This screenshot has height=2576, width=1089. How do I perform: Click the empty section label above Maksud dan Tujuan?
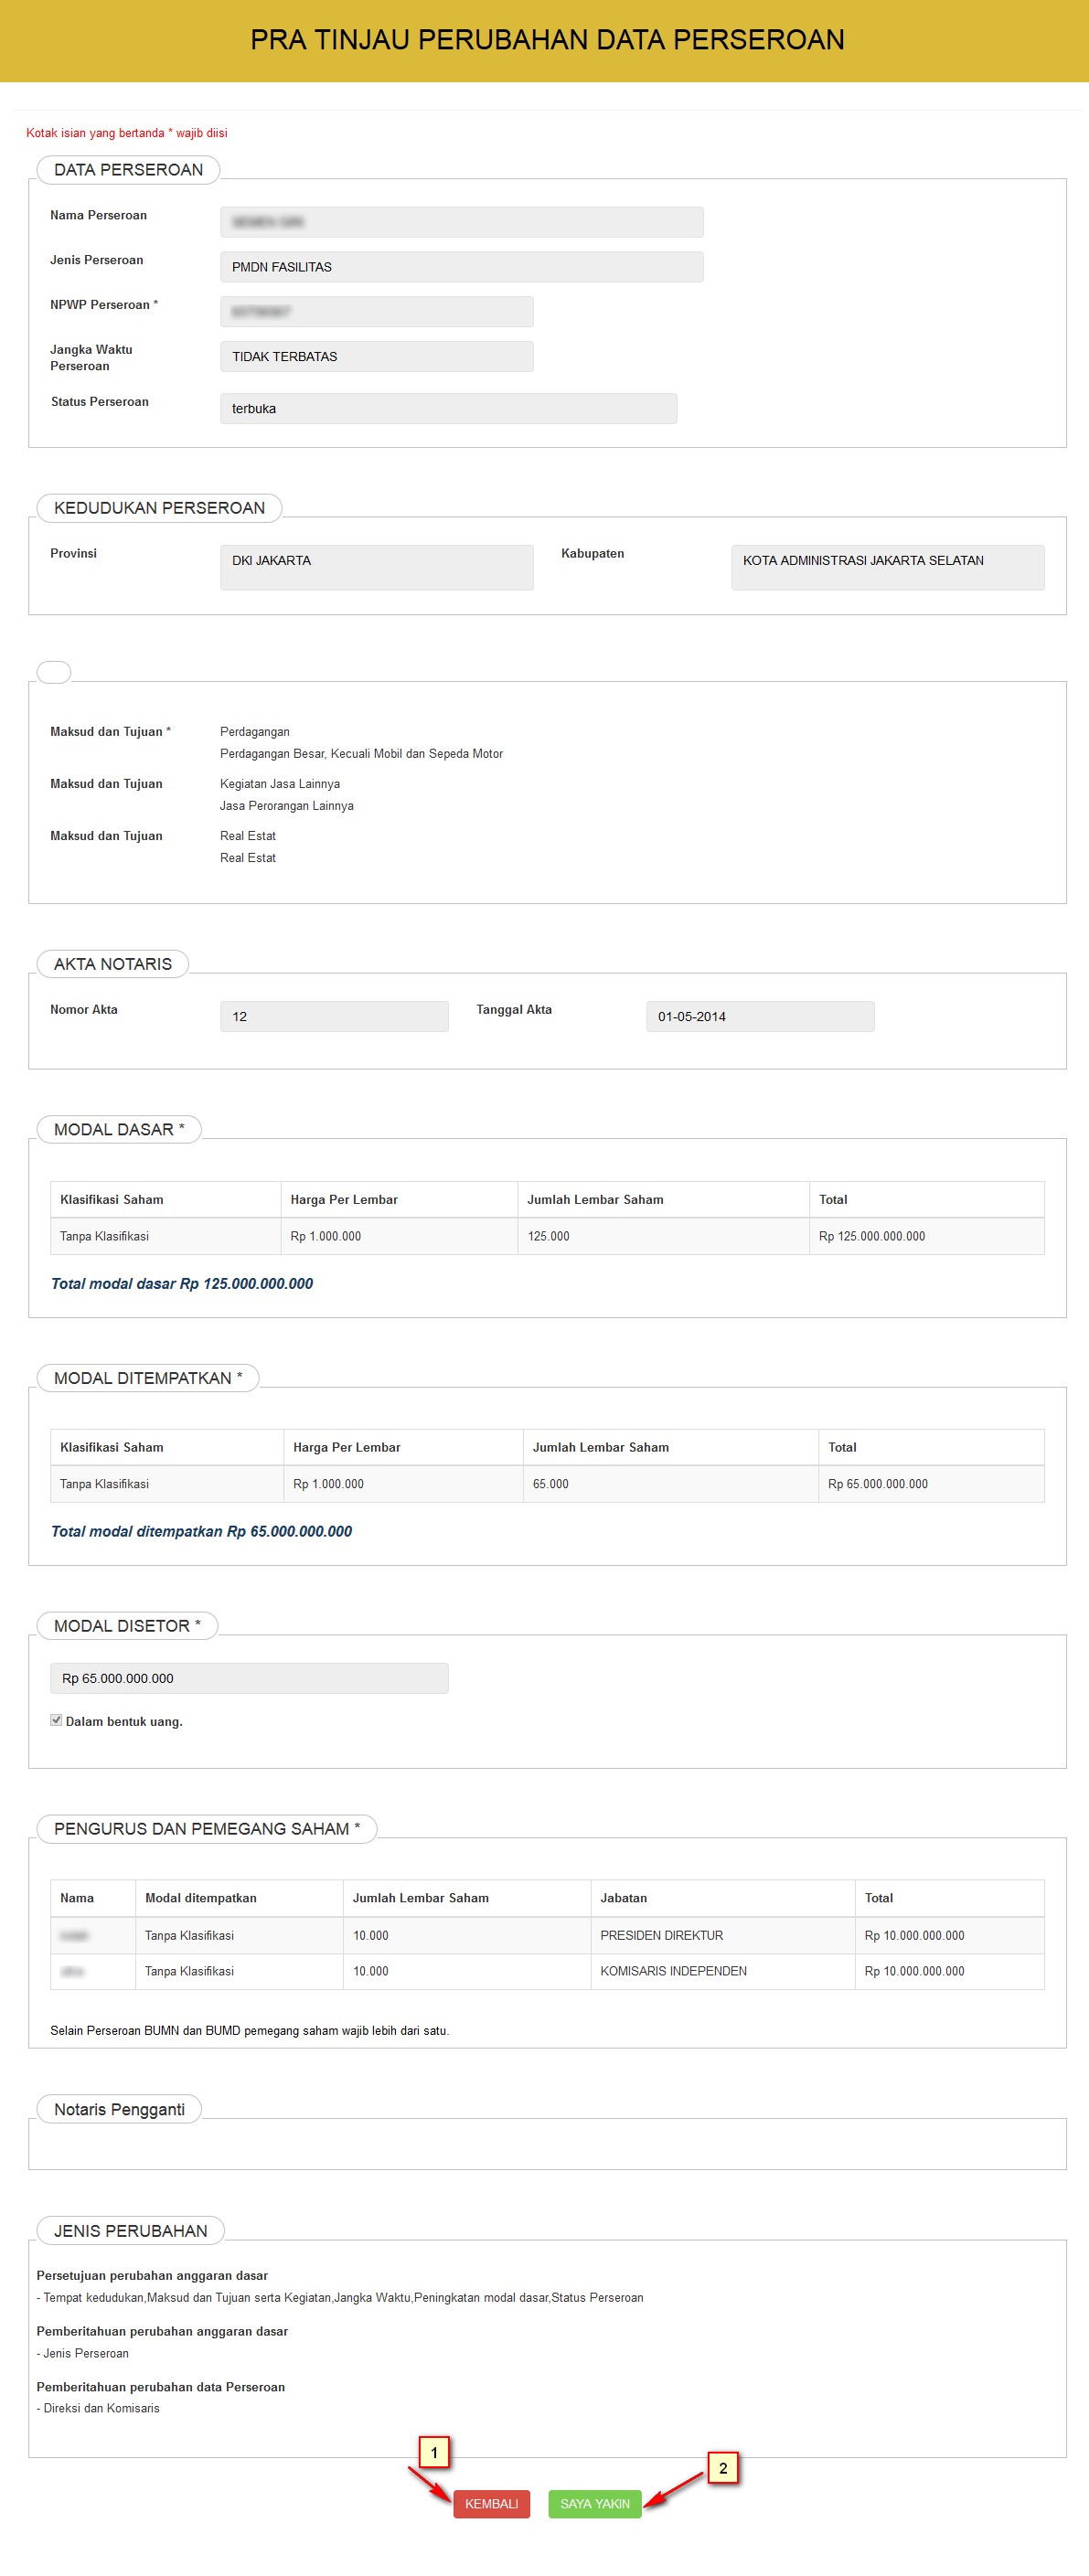tap(54, 672)
